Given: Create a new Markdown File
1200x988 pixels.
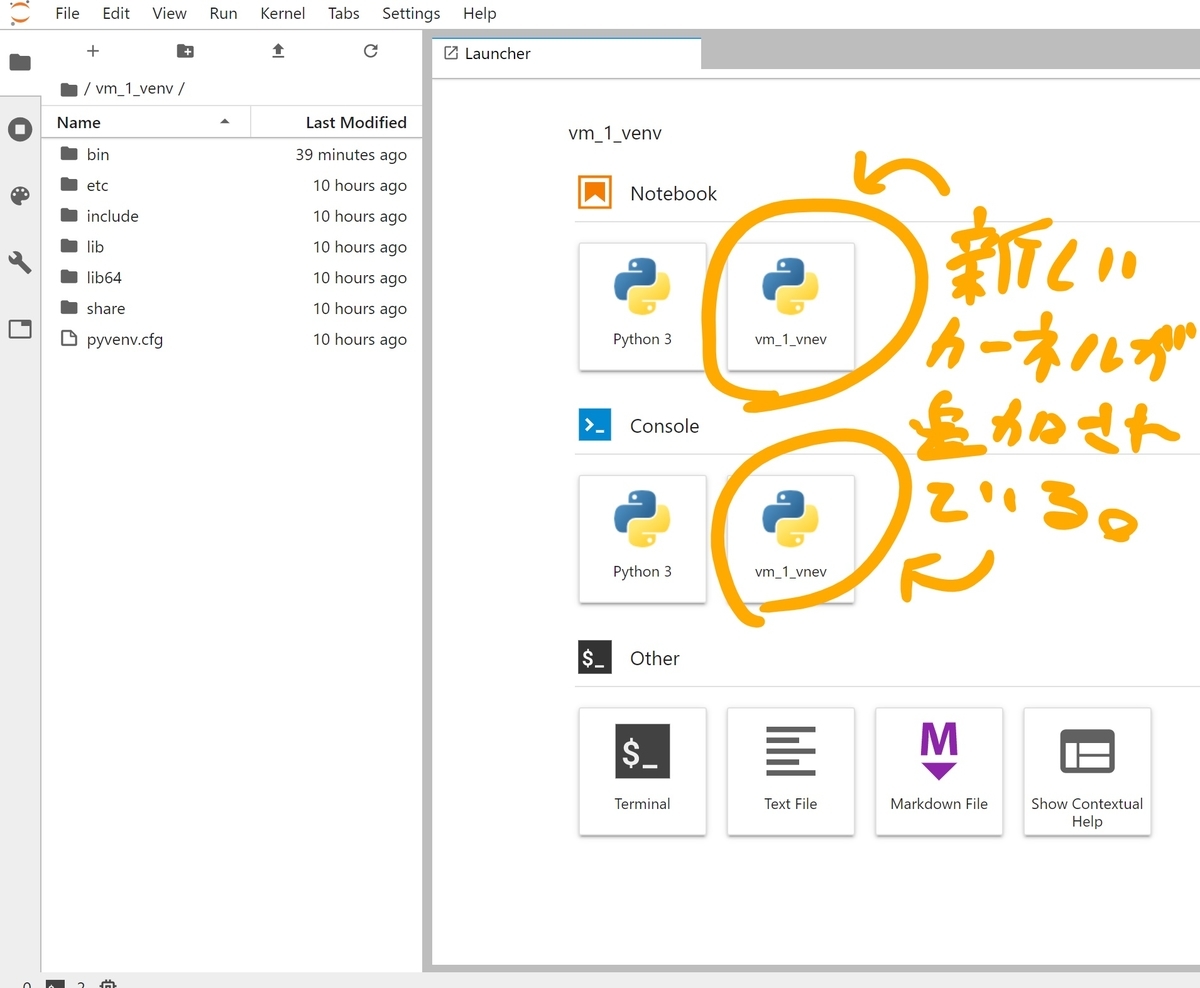Looking at the screenshot, I should click(x=939, y=771).
